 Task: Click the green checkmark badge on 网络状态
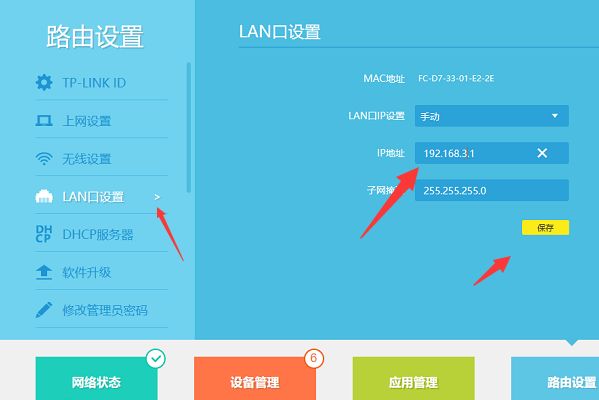pos(156,358)
